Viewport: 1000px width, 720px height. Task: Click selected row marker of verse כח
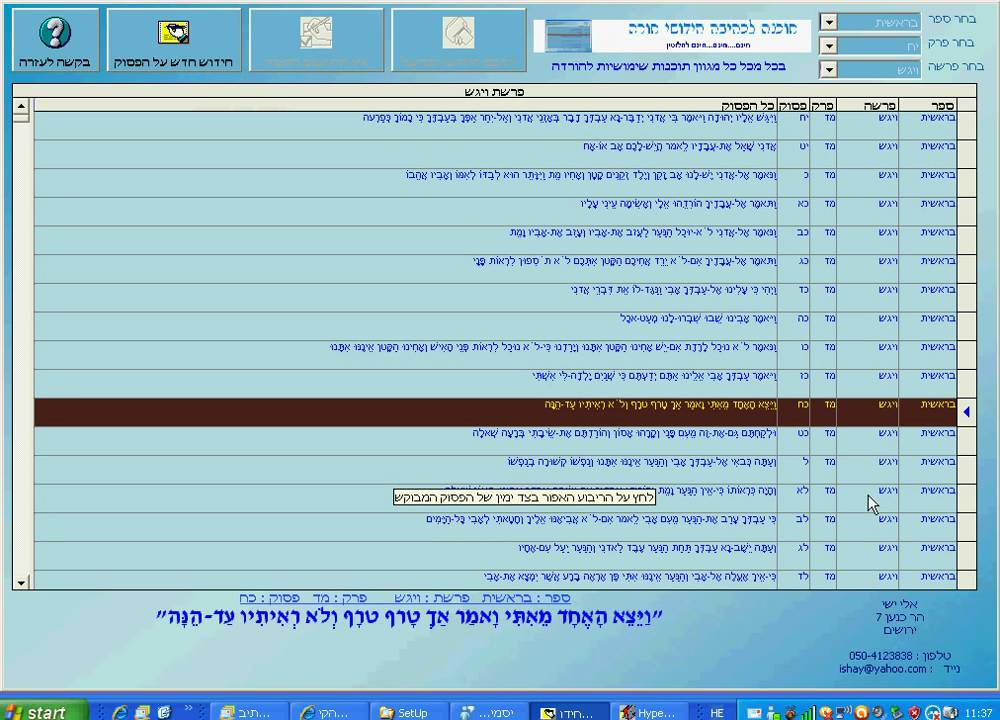point(966,413)
